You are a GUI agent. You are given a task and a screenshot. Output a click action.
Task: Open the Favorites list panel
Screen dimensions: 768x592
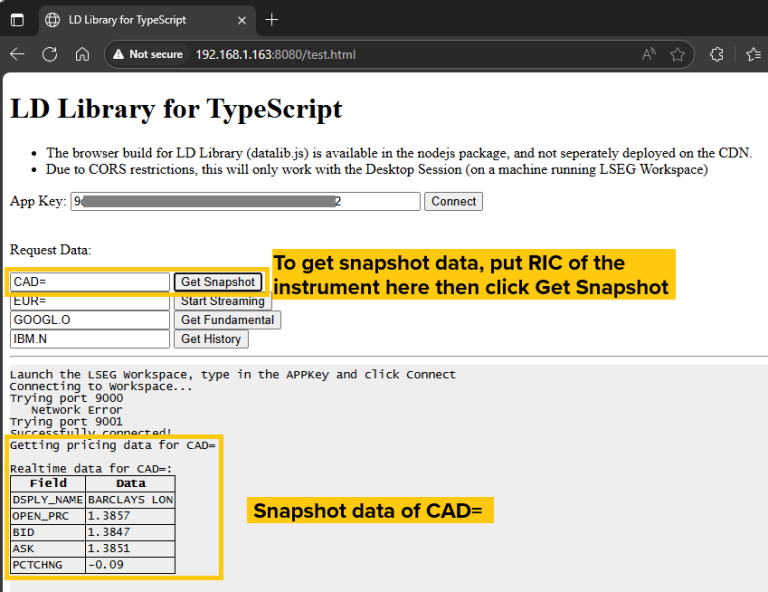tap(753, 54)
